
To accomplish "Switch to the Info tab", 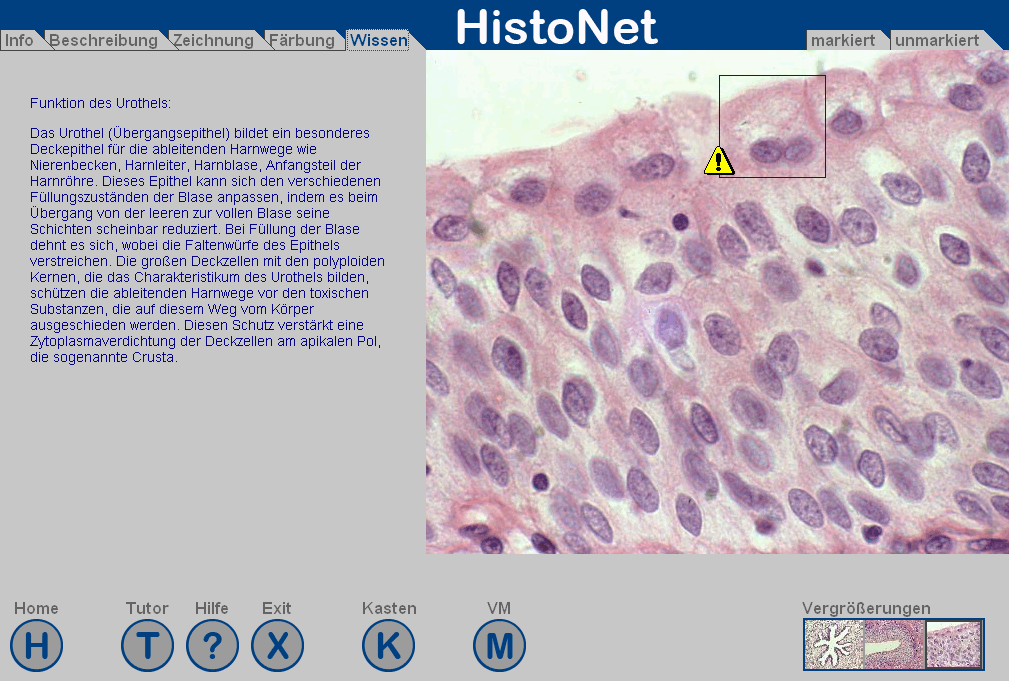I will (19, 41).
